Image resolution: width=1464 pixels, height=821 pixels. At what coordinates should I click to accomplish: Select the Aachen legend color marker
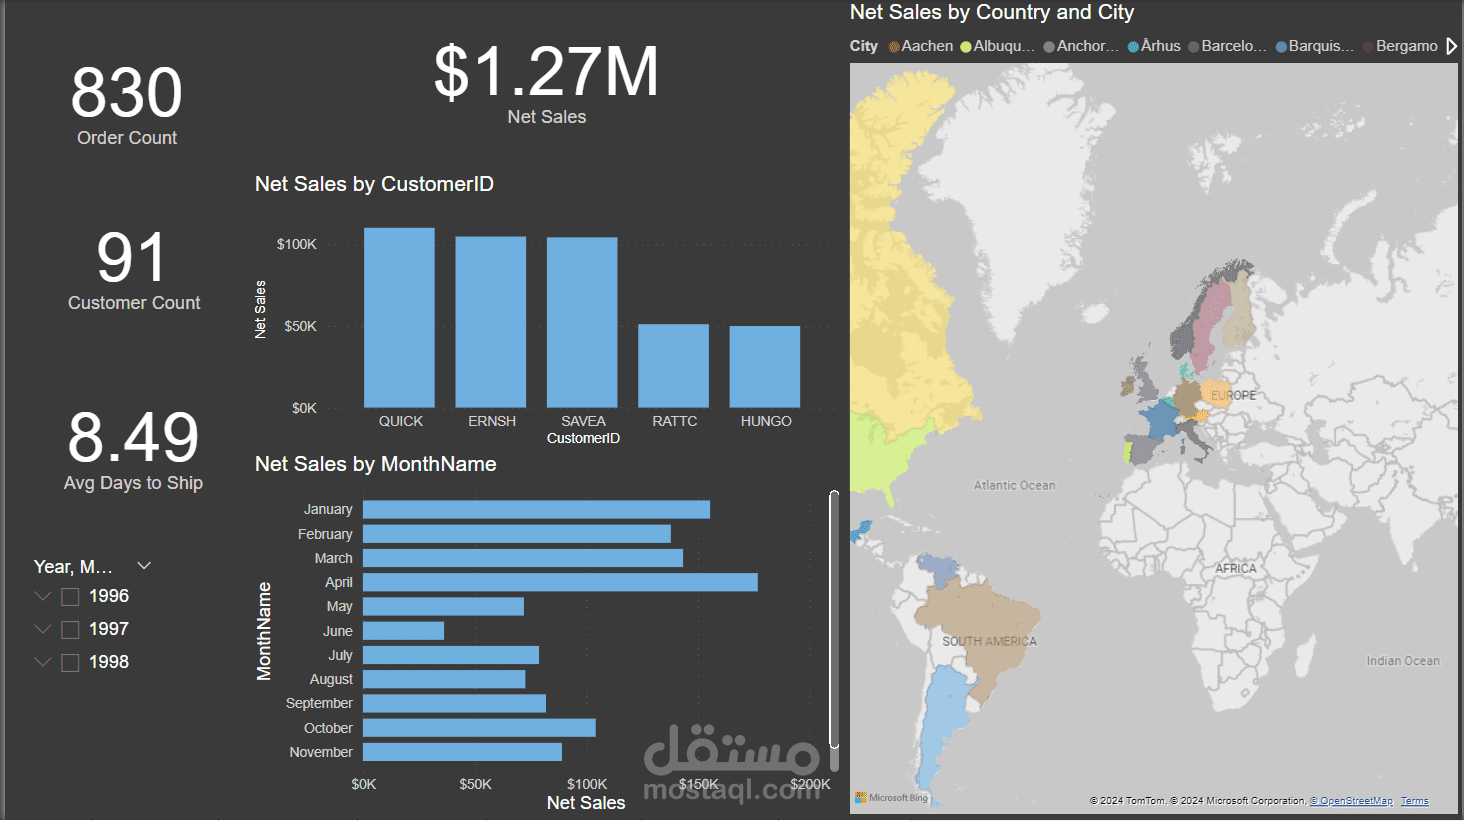coord(894,47)
